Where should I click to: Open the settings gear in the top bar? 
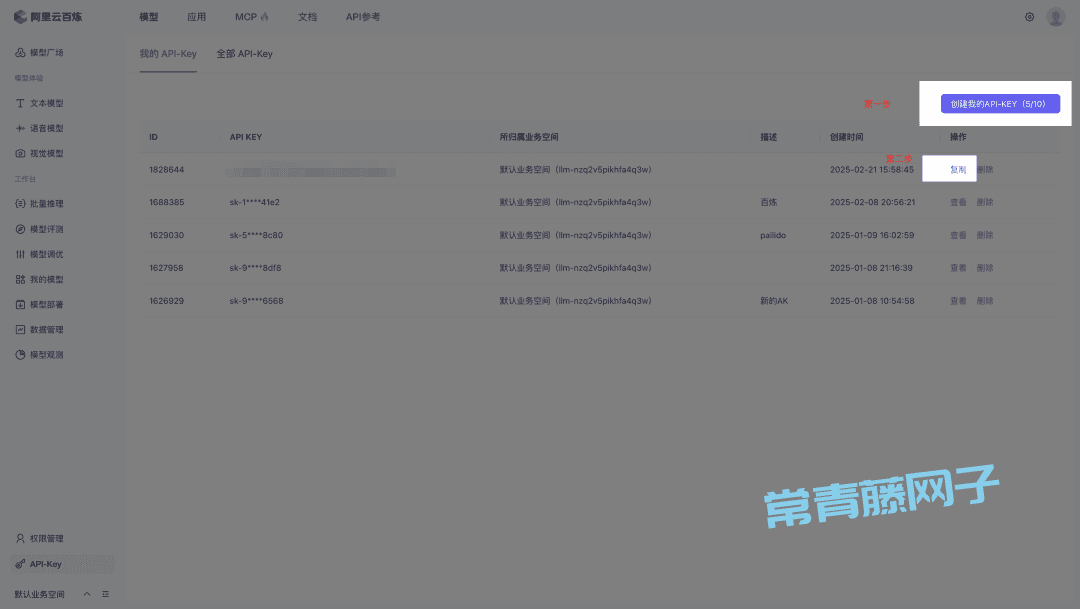(1029, 16)
